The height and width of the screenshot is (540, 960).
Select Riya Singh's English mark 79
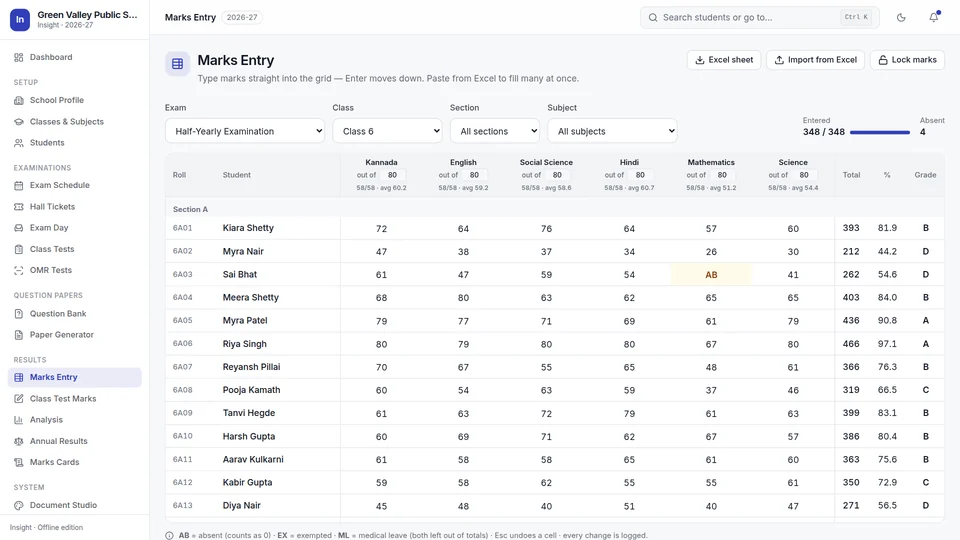tap(463, 344)
